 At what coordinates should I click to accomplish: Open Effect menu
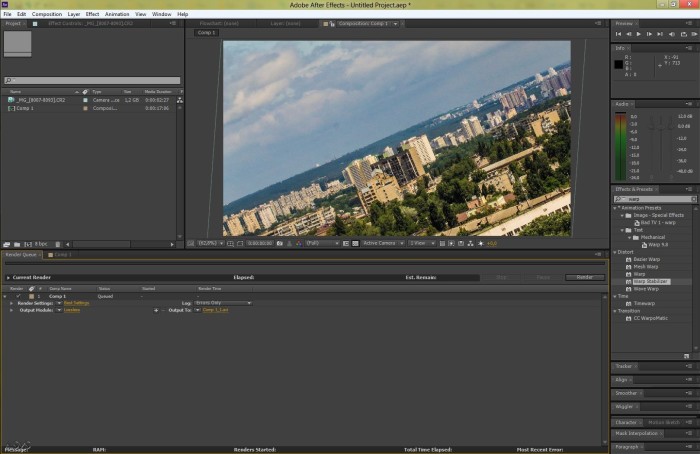(92, 14)
